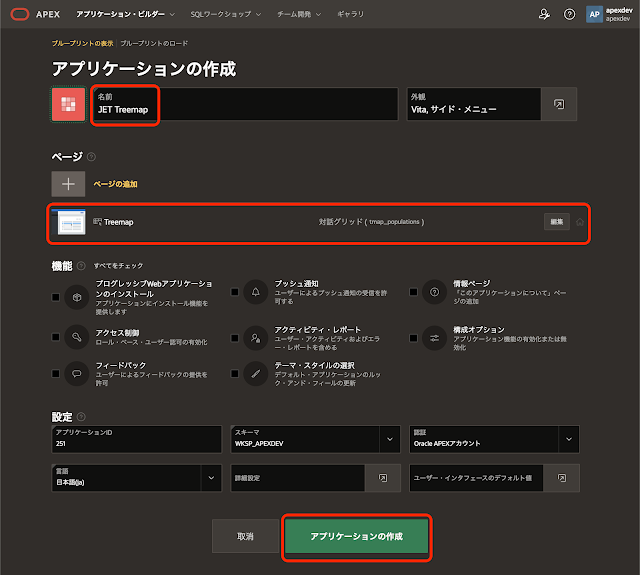The height and width of the screenshot is (575, 640).
Task: Expand SQLワークショップ menu chevron
Action: click(x=258, y=14)
